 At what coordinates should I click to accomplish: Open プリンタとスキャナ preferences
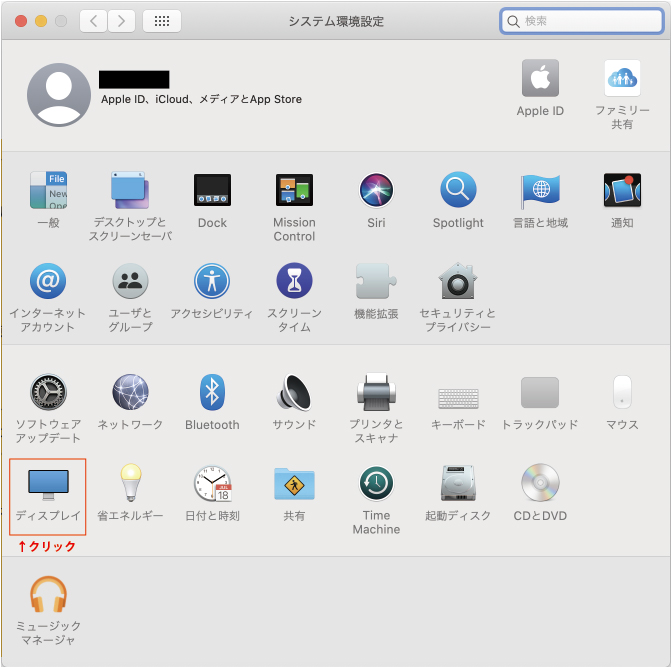tap(376, 392)
